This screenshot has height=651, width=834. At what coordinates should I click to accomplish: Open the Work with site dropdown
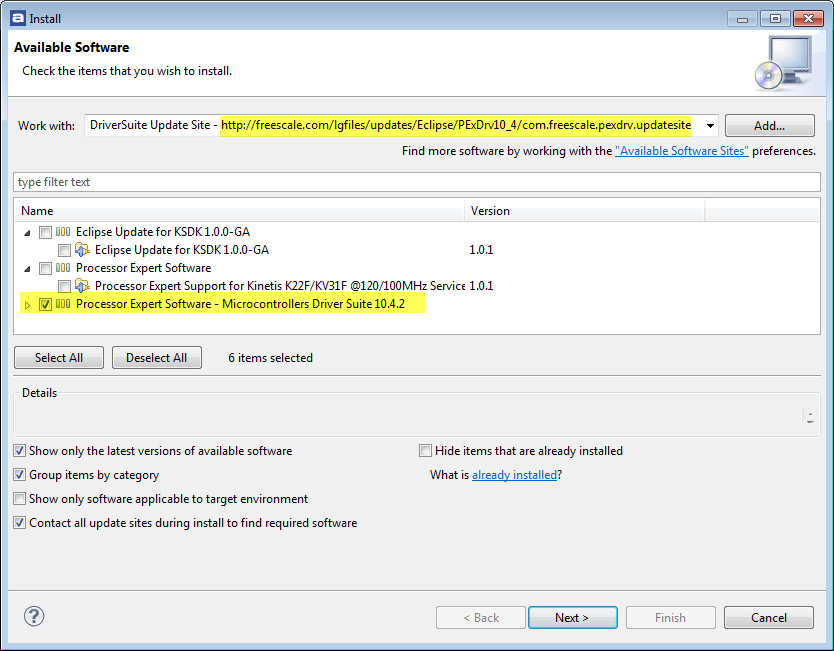click(x=710, y=126)
